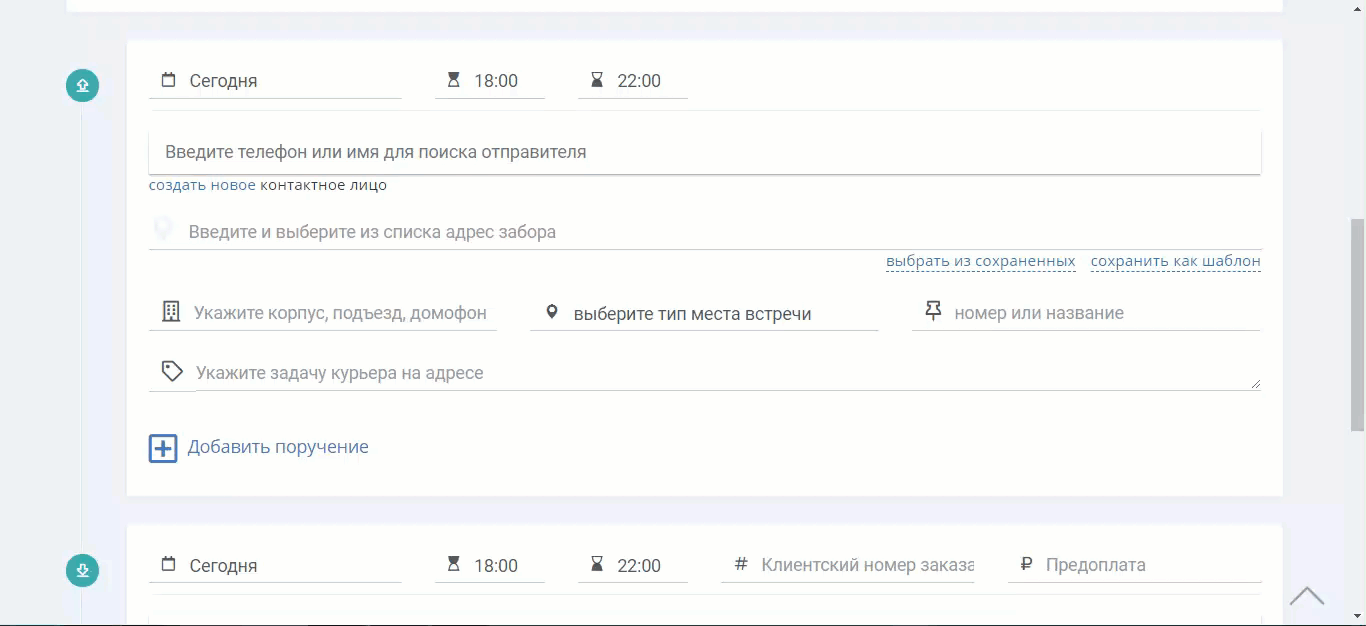Click the map pin icon by pickup address
Image resolution: width=1366 pixels, height=626 pixels.
pos(162,231)
